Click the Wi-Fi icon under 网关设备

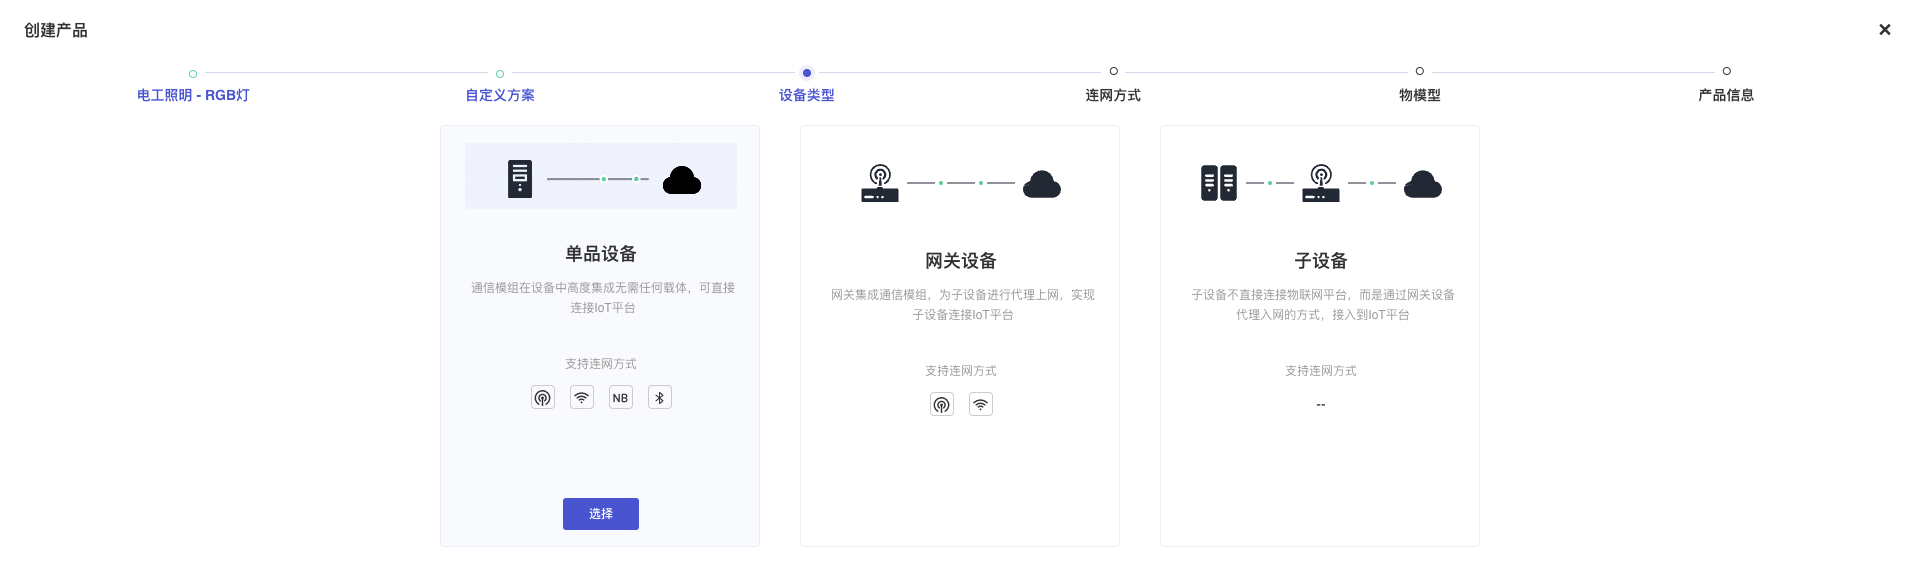click(980, 405)
